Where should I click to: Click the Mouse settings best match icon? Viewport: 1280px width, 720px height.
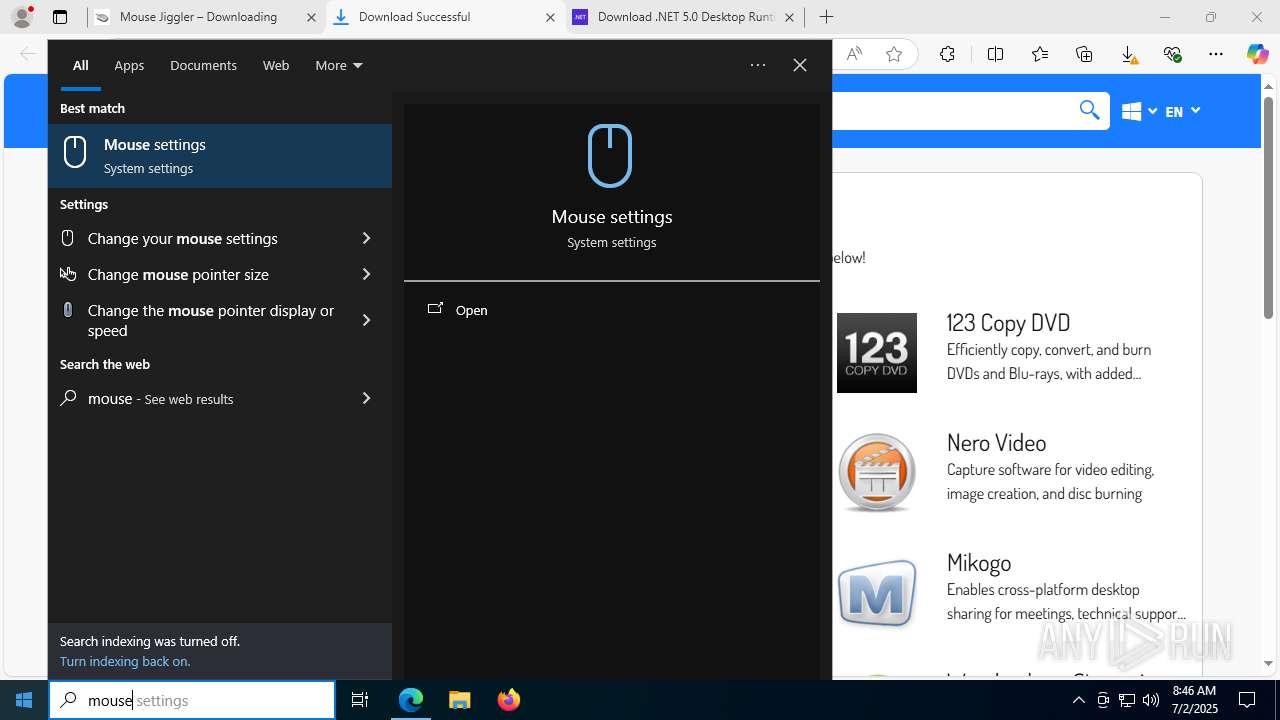coord(75,151)
